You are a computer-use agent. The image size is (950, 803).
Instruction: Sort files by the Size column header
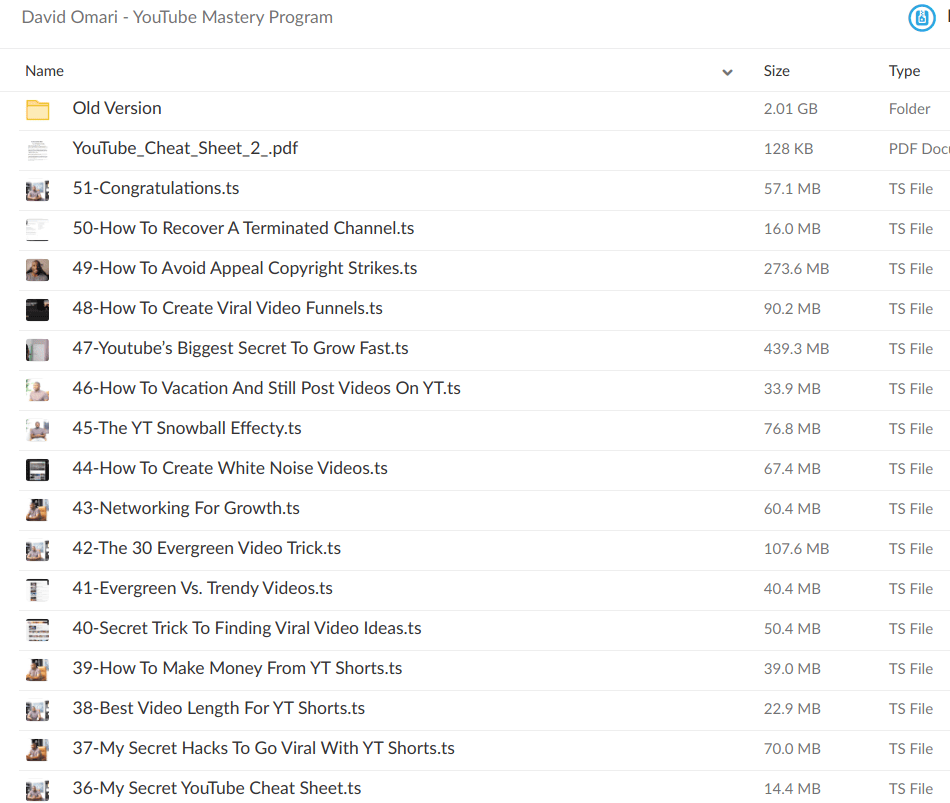776,71
